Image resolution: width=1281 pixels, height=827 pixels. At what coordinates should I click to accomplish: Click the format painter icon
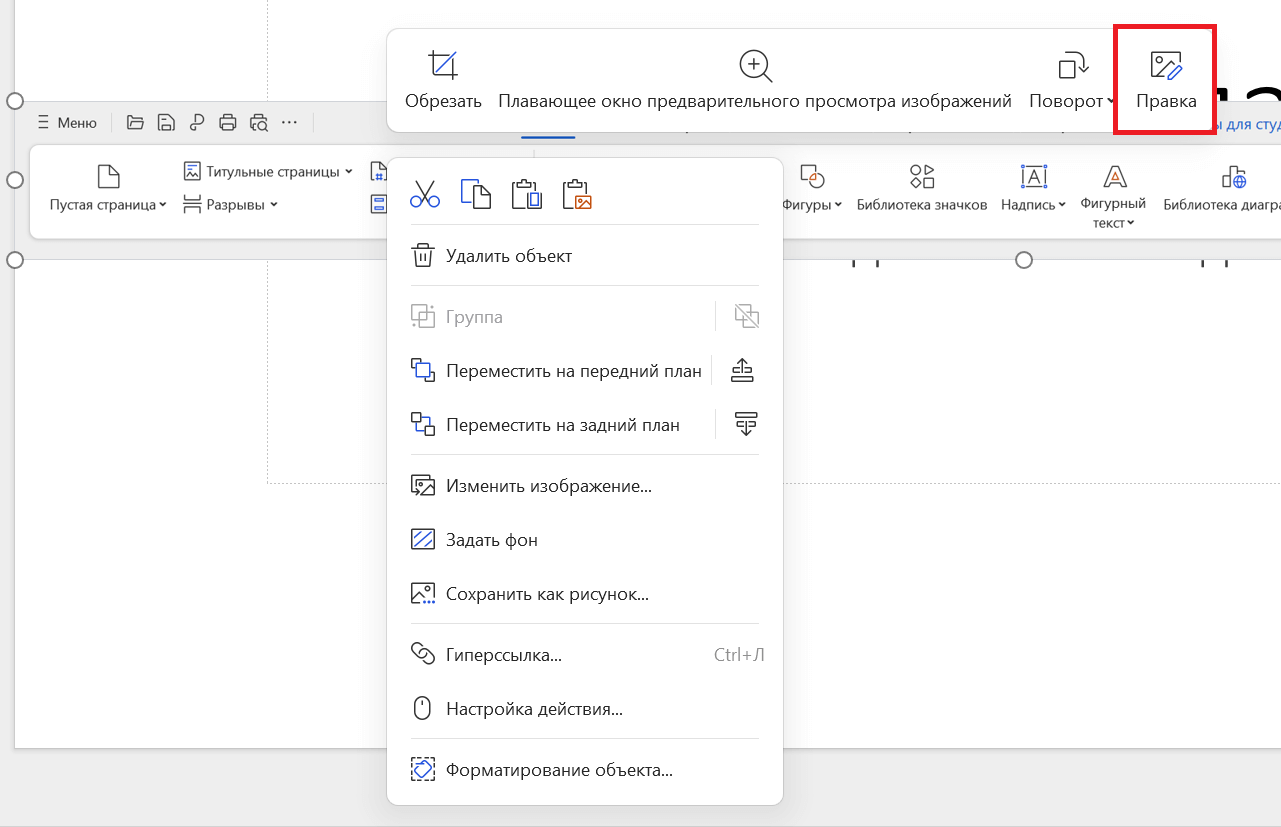[197, 121]
